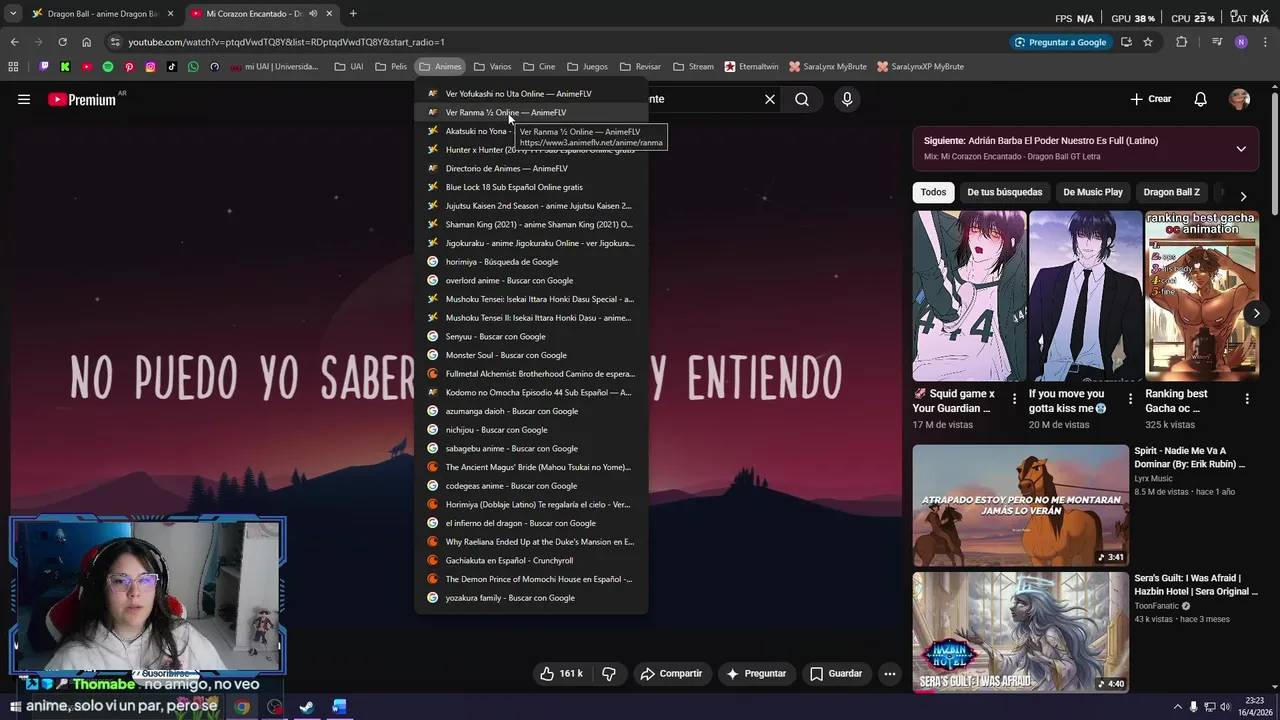1280x720 pixels.
Task: Show more filter chips with right arrow
Action: (1243, 196)
